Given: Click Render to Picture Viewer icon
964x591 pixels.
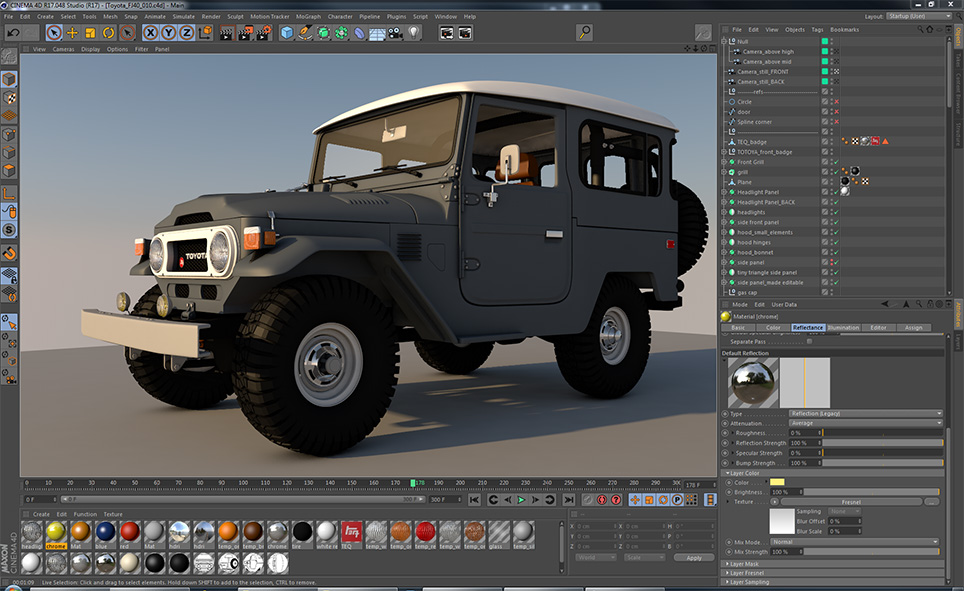Looking at the screenshot, I should [x=245, y=33].
